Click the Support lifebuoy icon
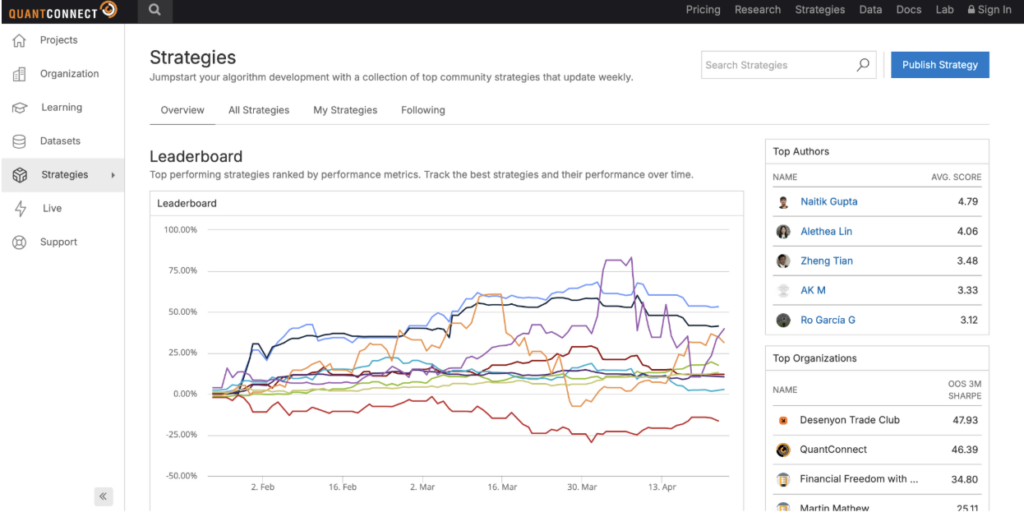1024x526 pixels. click(x=20, y=242)
